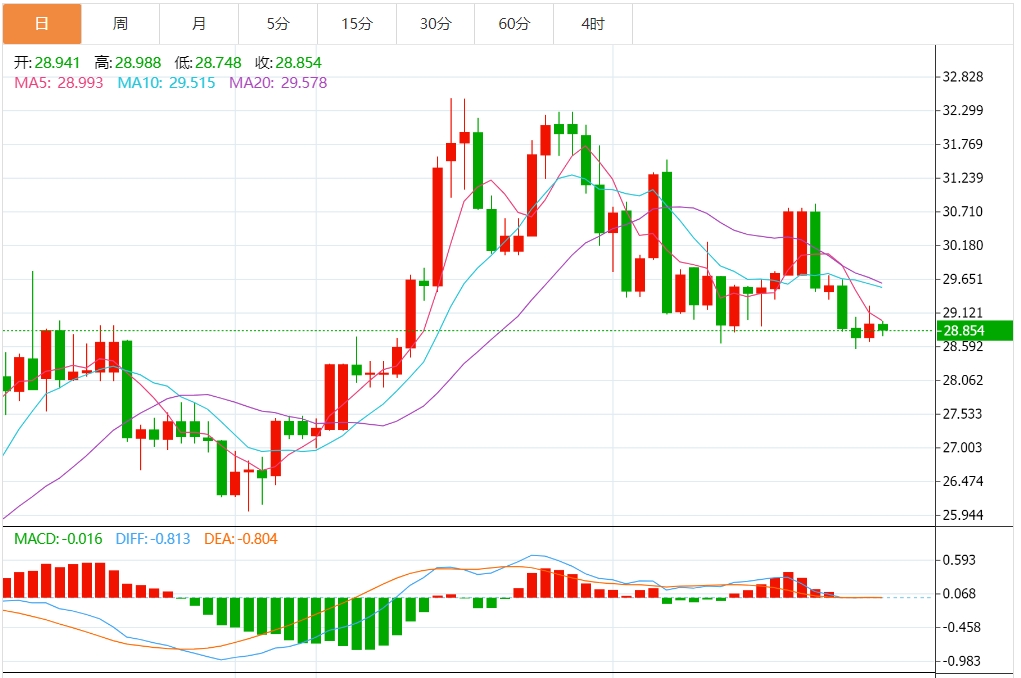Click the 26.474 price axis label

963,481
